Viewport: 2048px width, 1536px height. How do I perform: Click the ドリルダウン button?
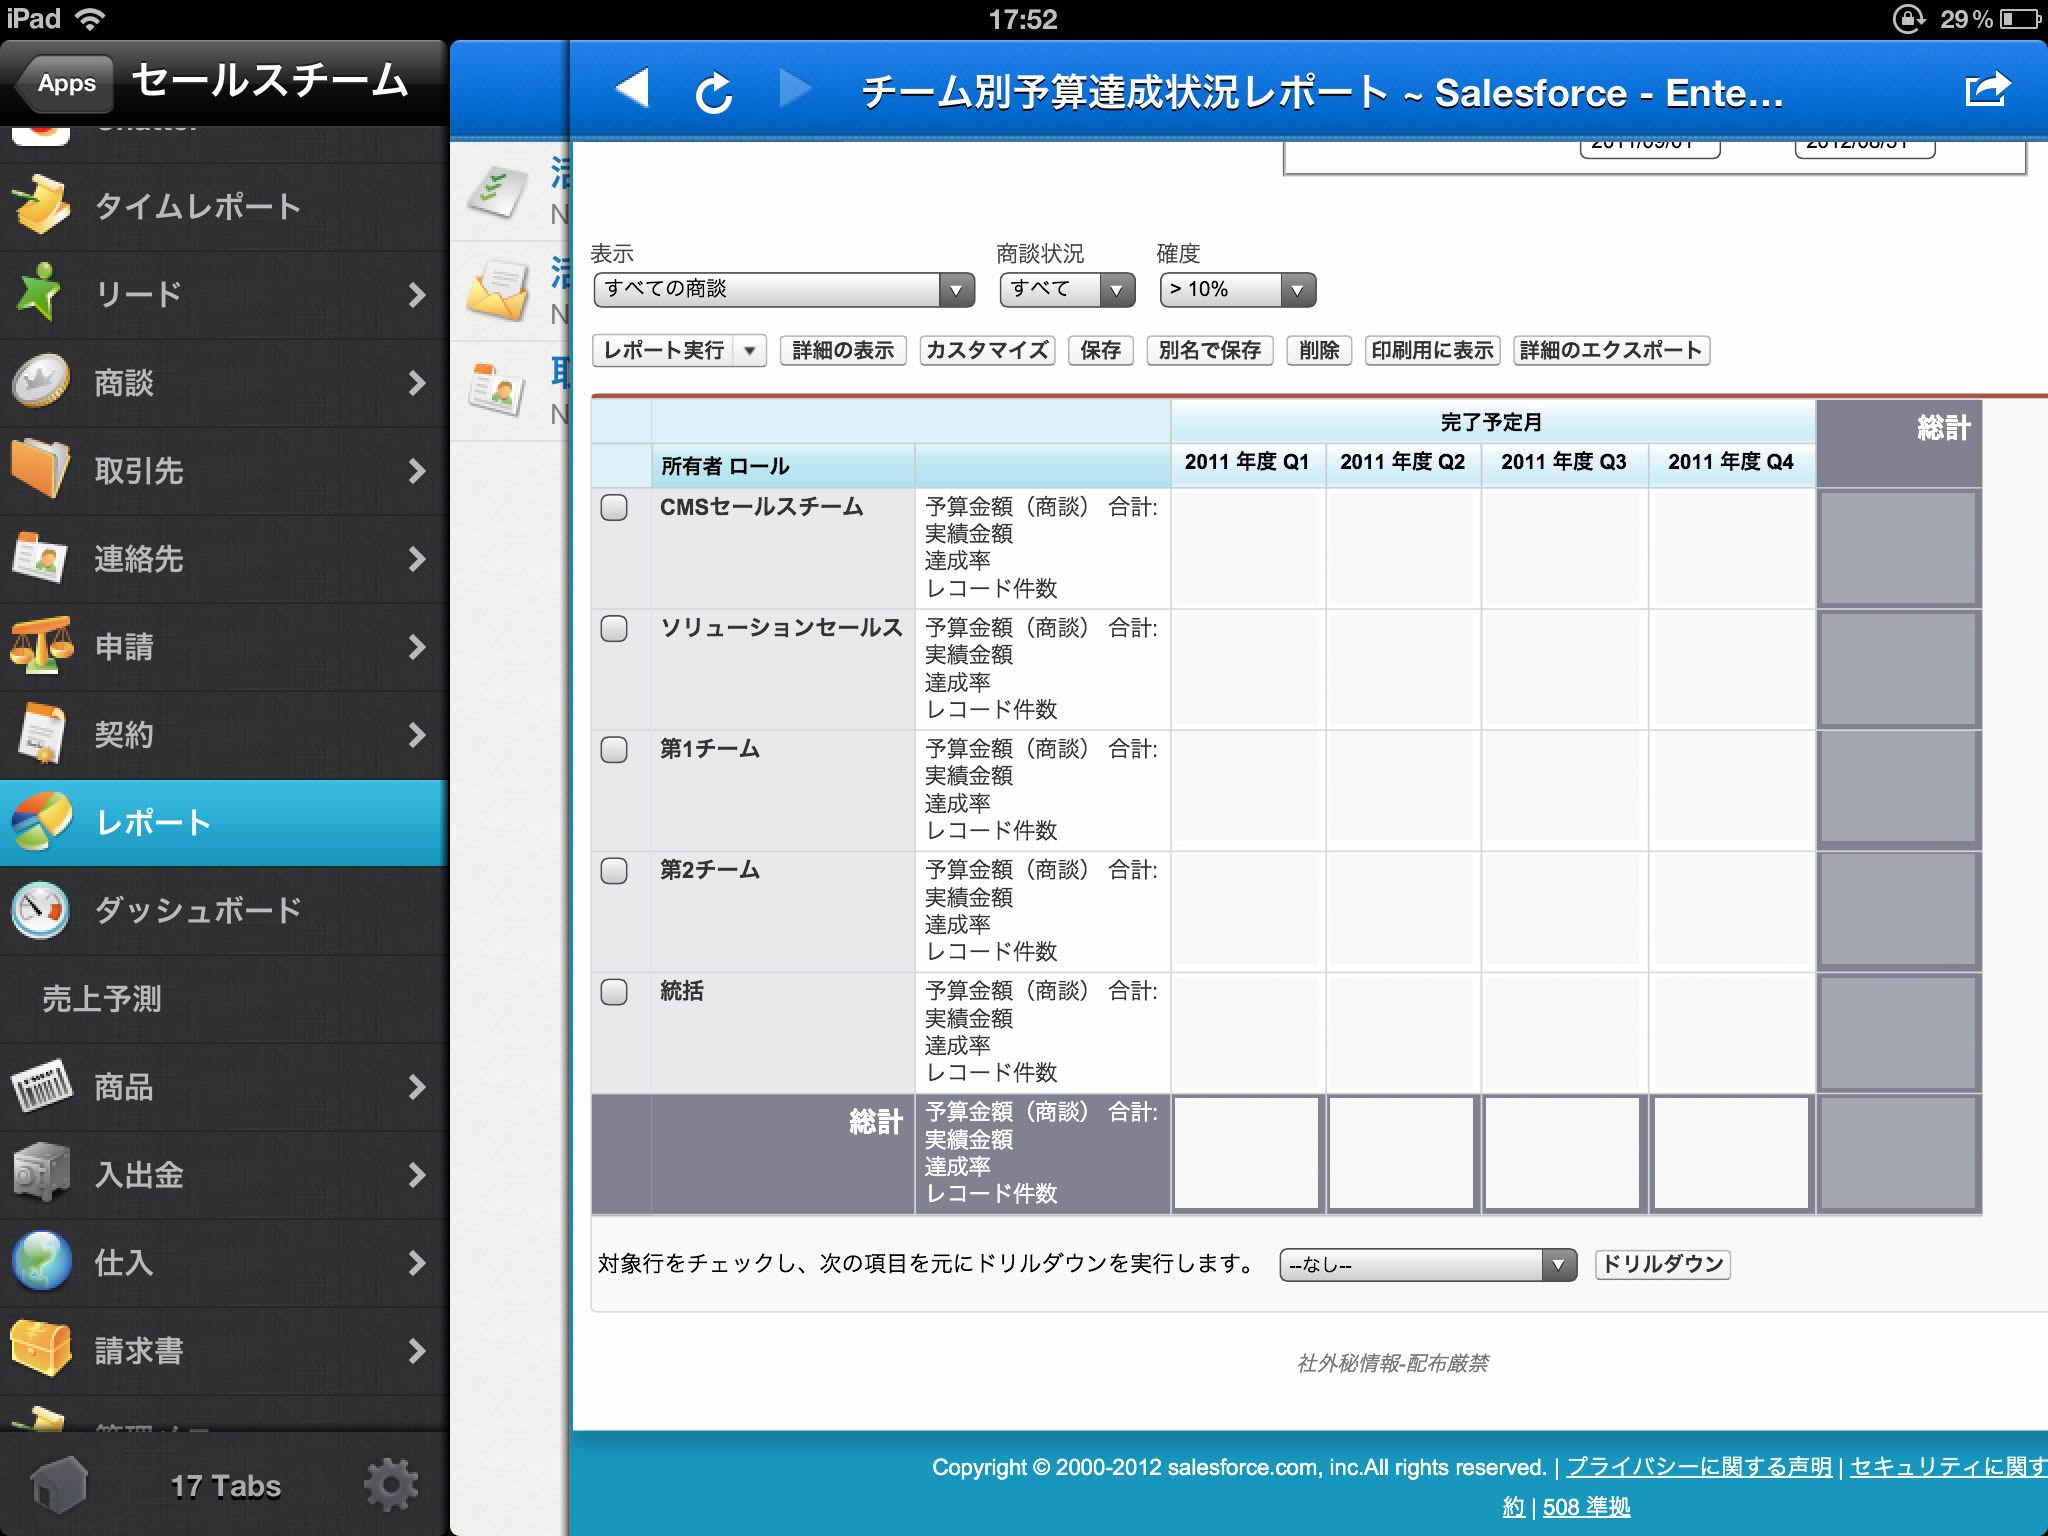coord(1662,1264)
